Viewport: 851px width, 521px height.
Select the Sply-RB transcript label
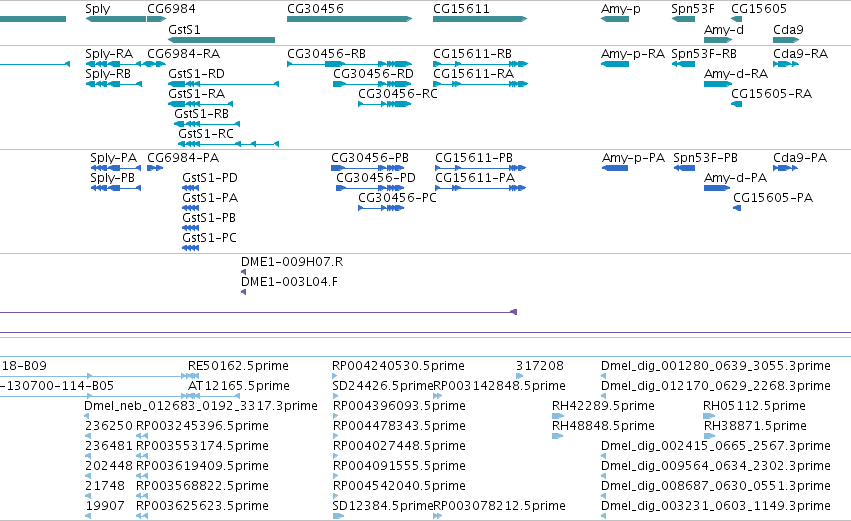(108, 74)
